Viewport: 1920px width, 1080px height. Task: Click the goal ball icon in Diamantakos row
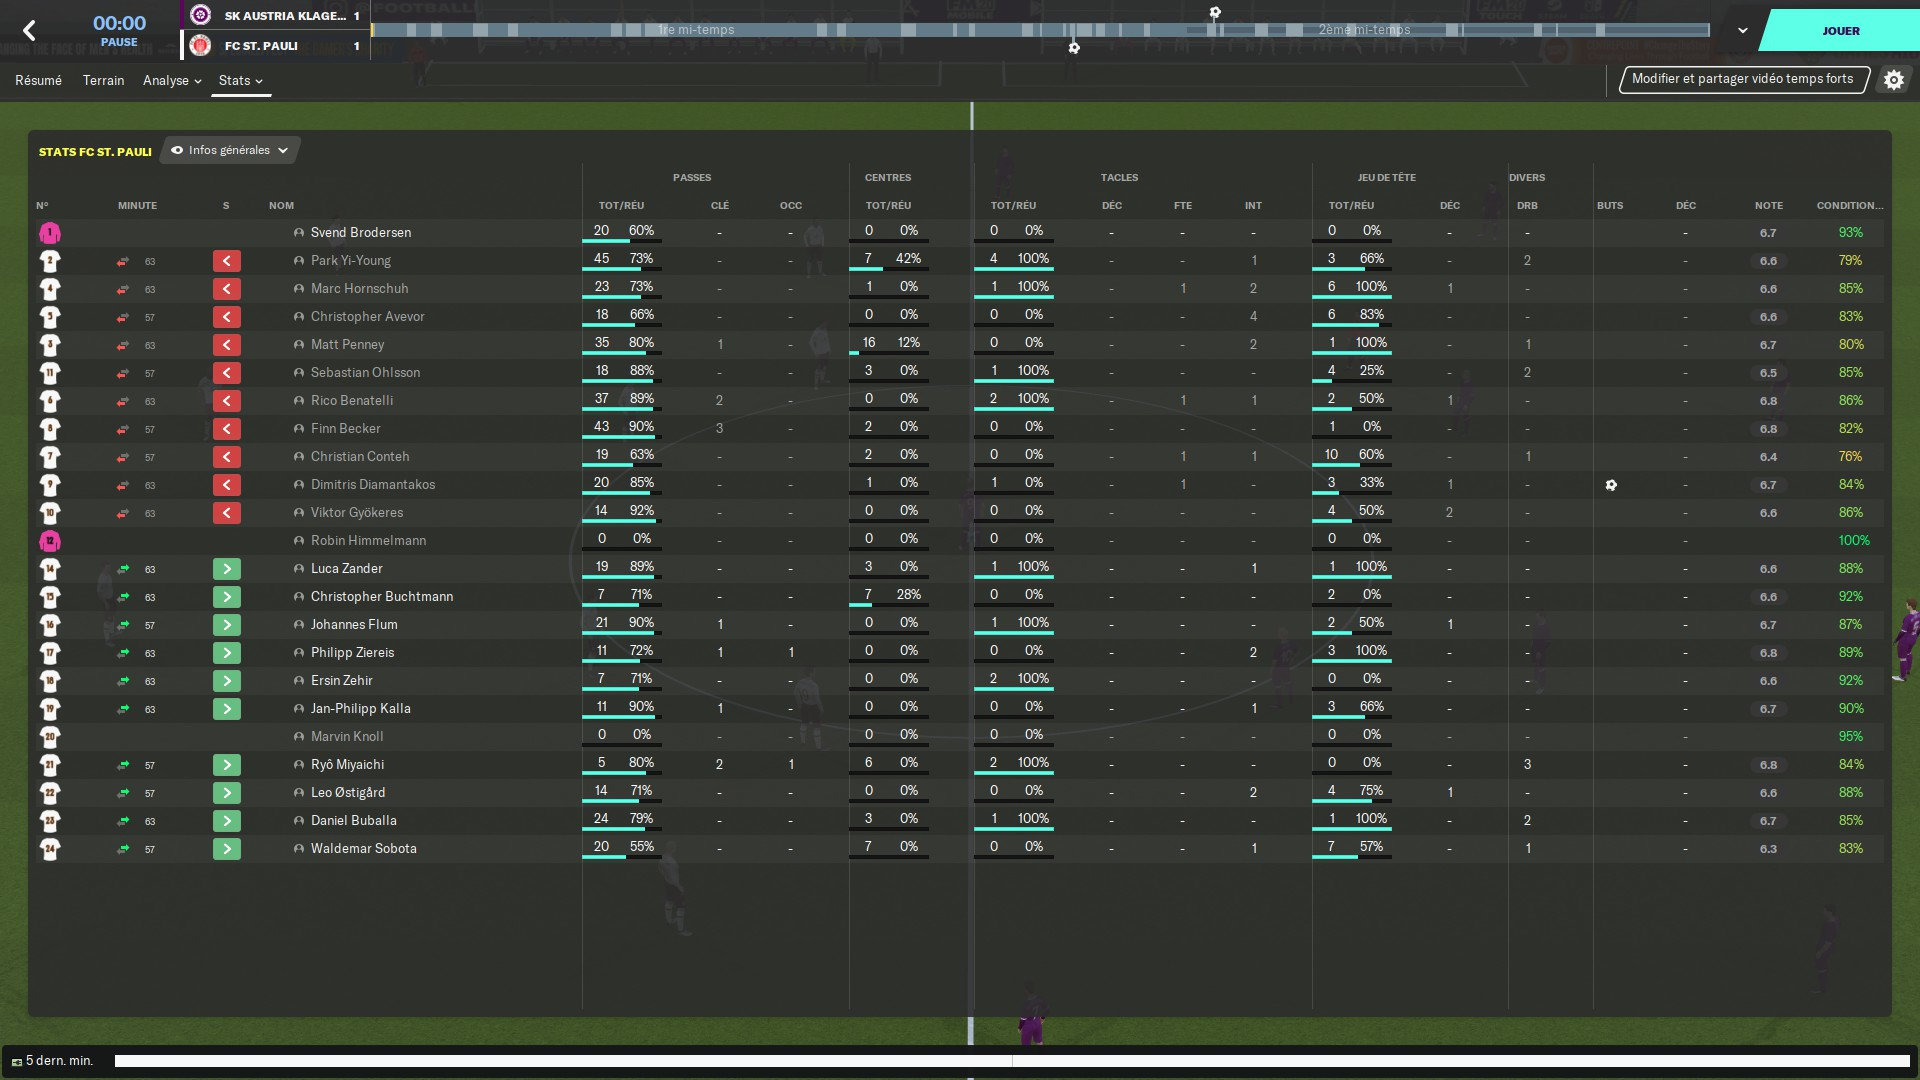[x=1611, y=485]
